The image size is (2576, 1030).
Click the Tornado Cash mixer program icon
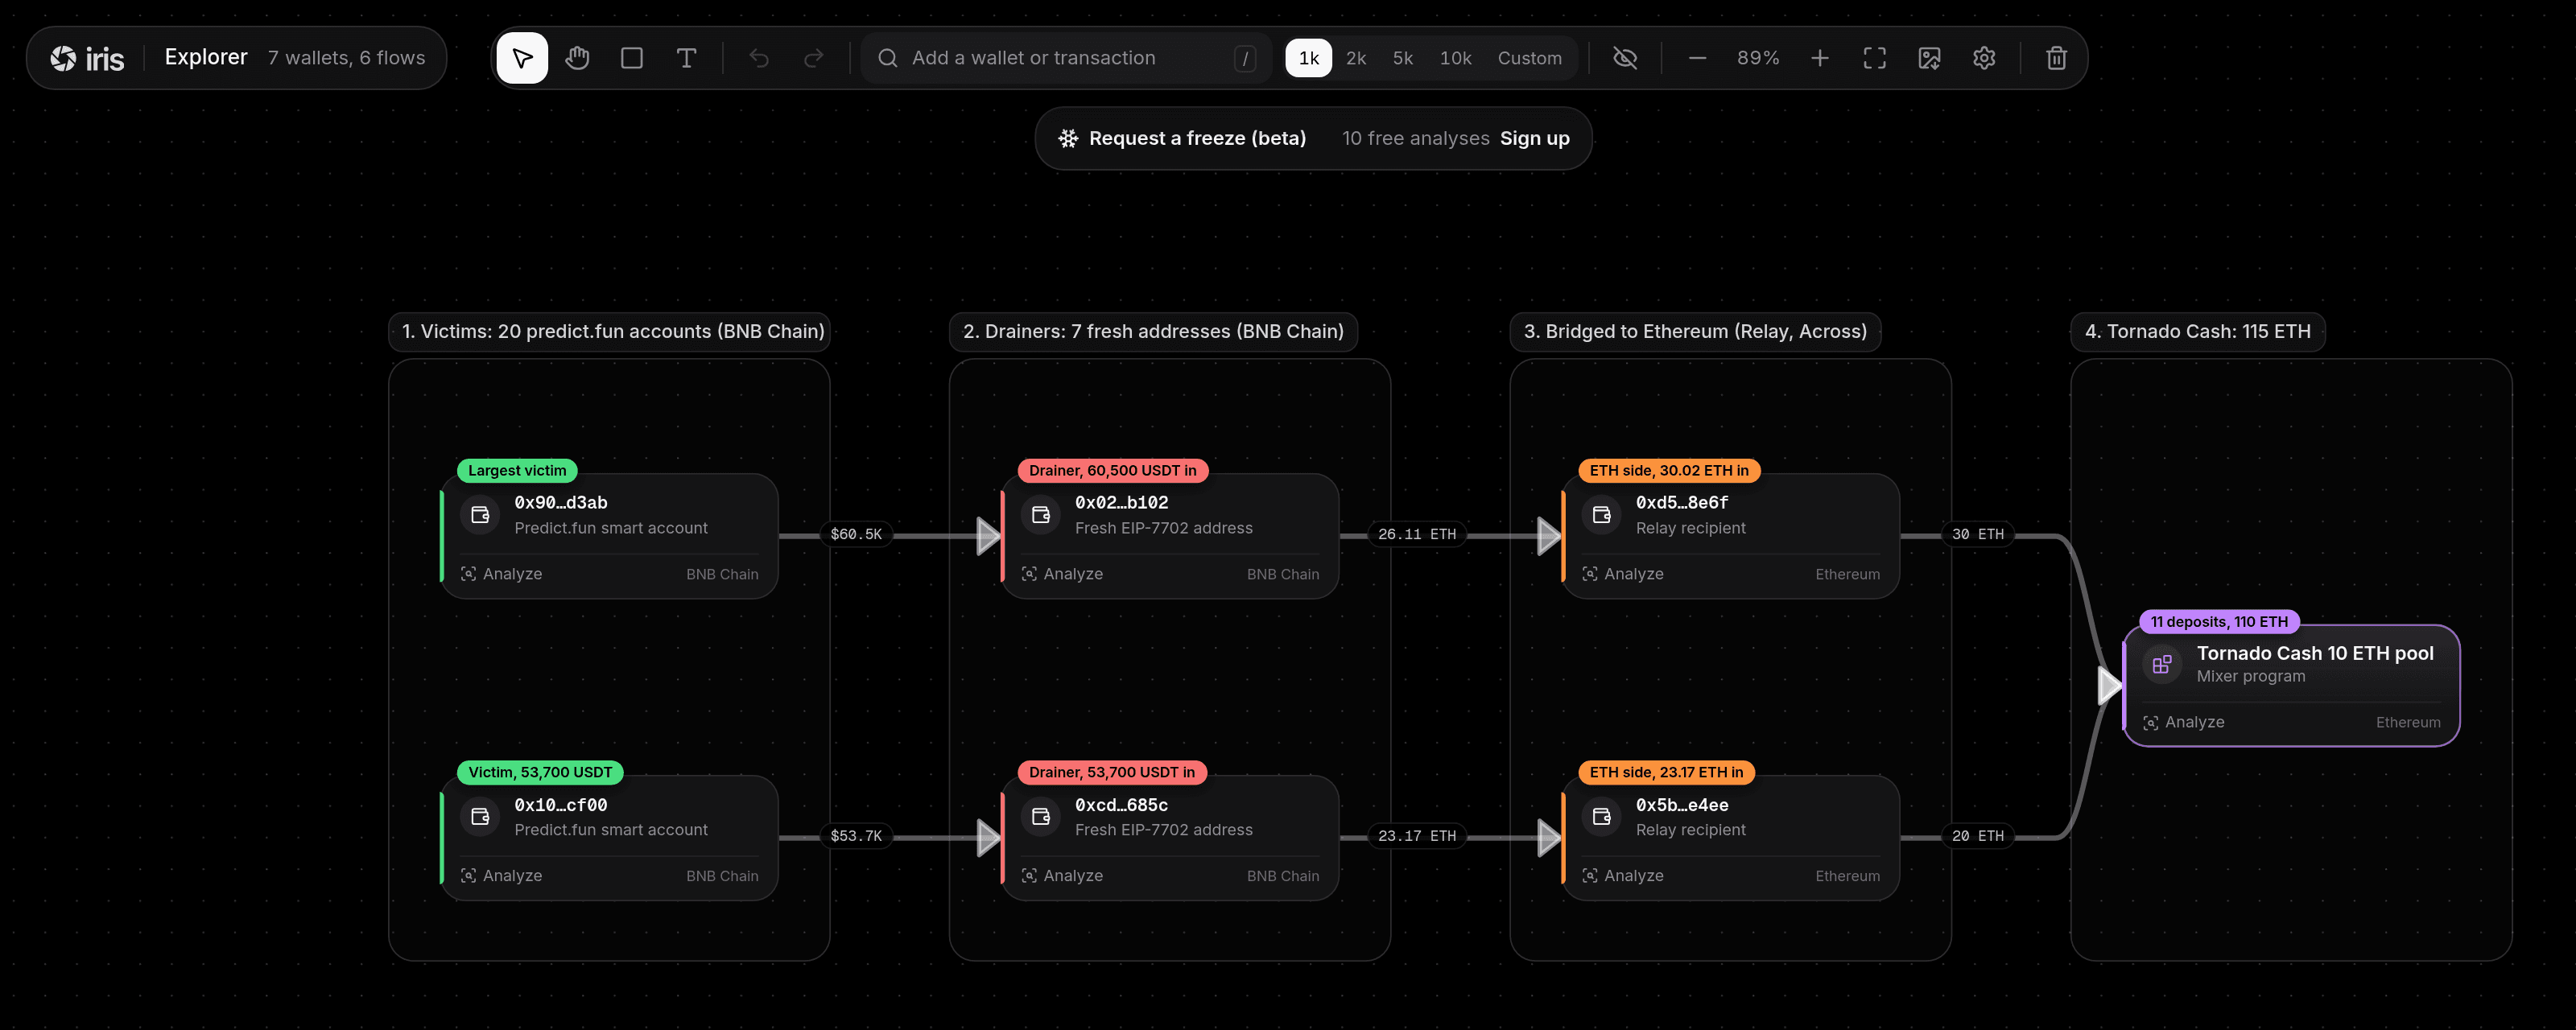click(2162, 664)
